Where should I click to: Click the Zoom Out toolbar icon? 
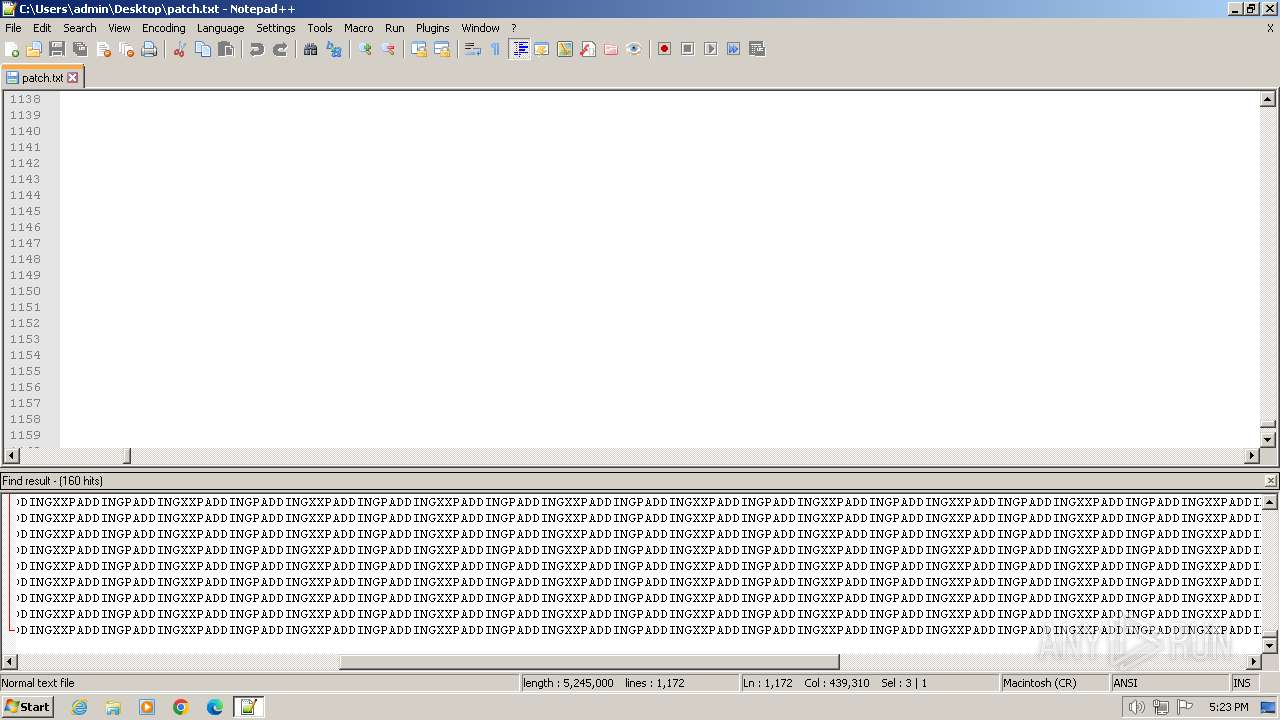[x=388, y=49]
